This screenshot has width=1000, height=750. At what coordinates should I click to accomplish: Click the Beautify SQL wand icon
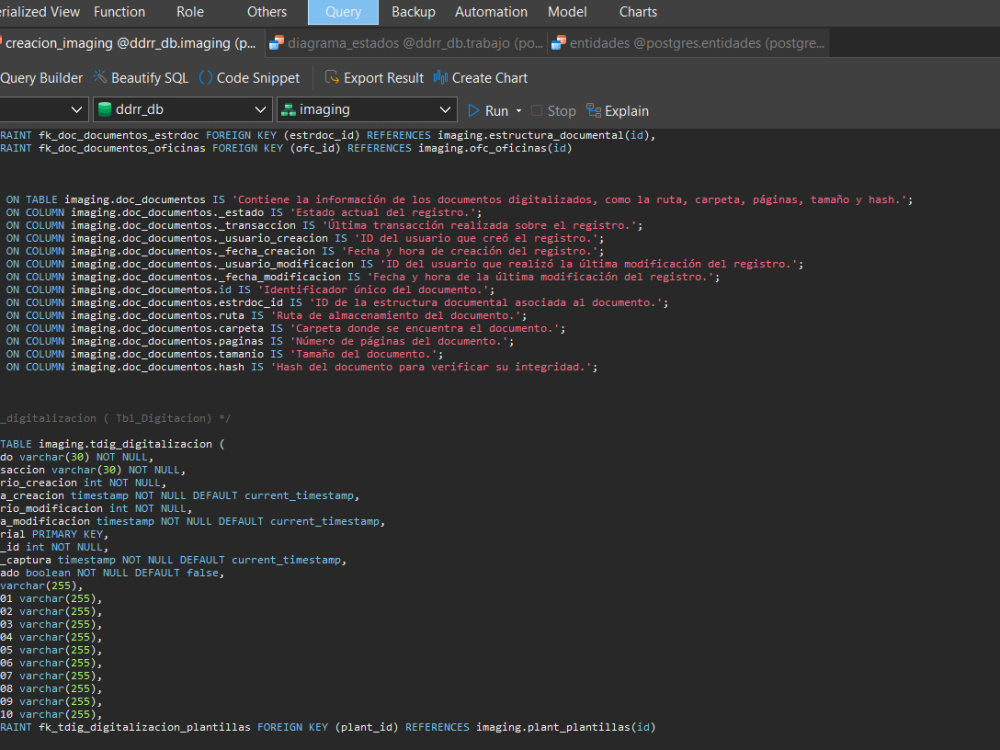pyautogui.click(x=100, y=77)
